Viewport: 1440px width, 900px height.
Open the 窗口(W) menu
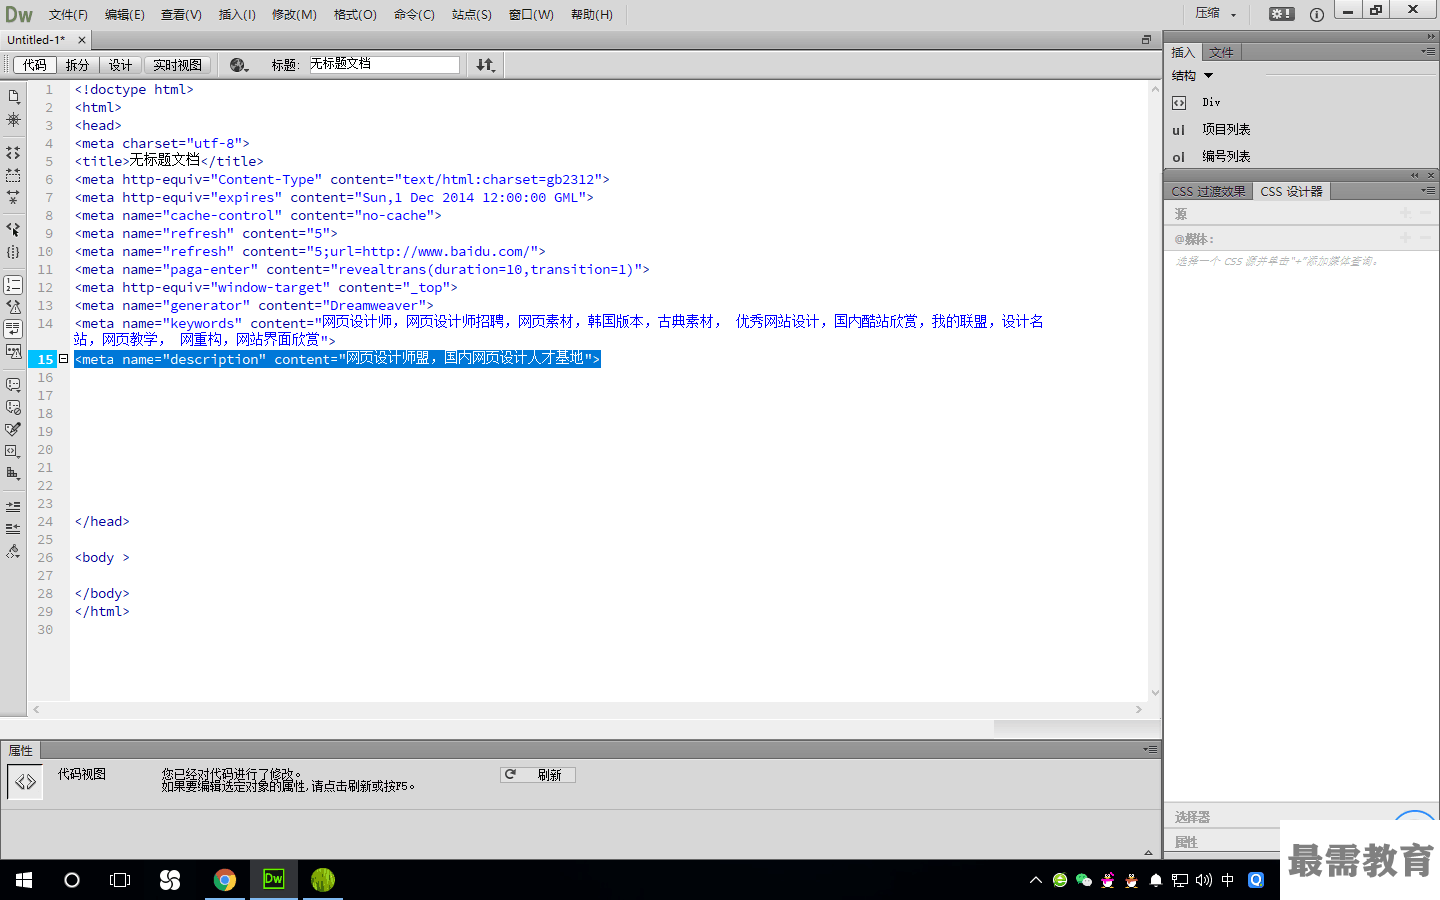click(531, 14)
